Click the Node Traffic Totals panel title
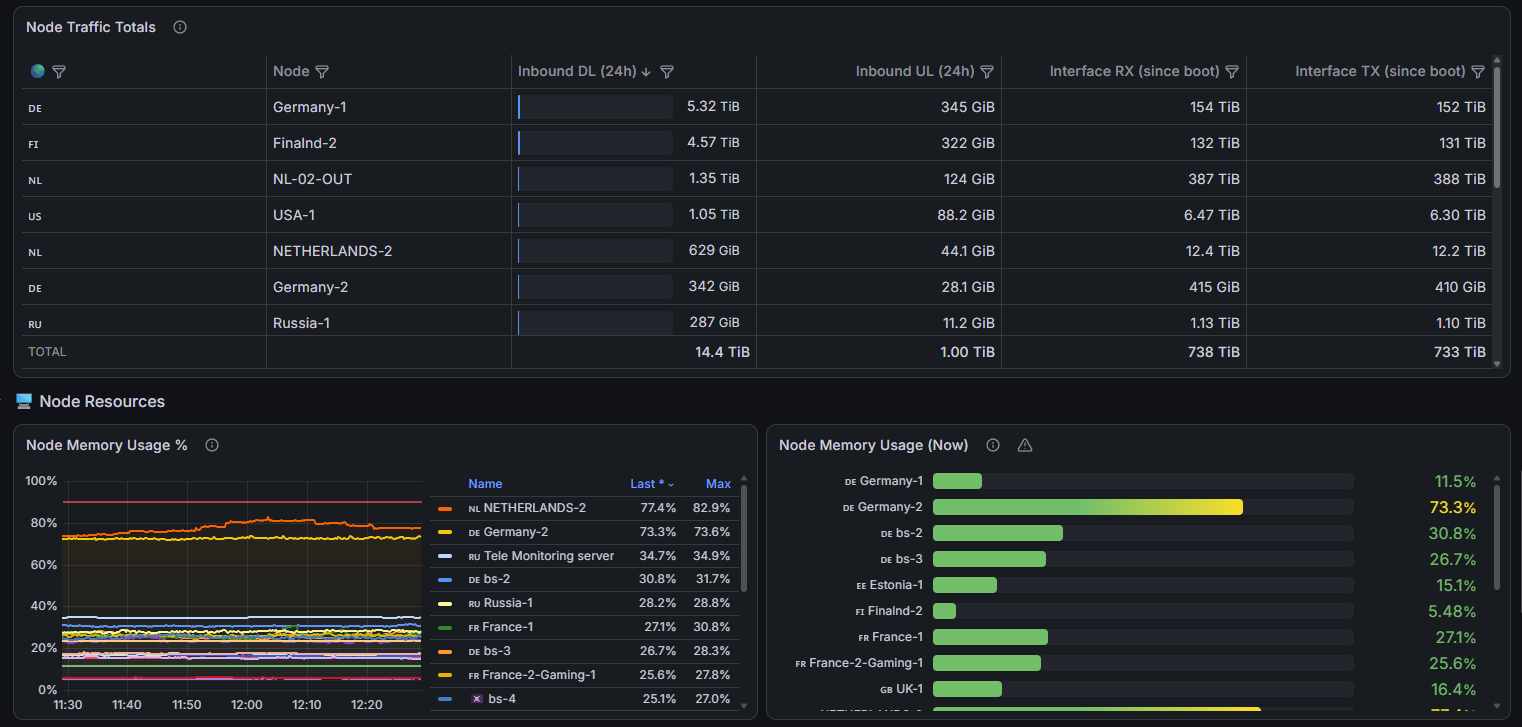The height and width of the screenshot is (727, 1522). coord(91,27)
